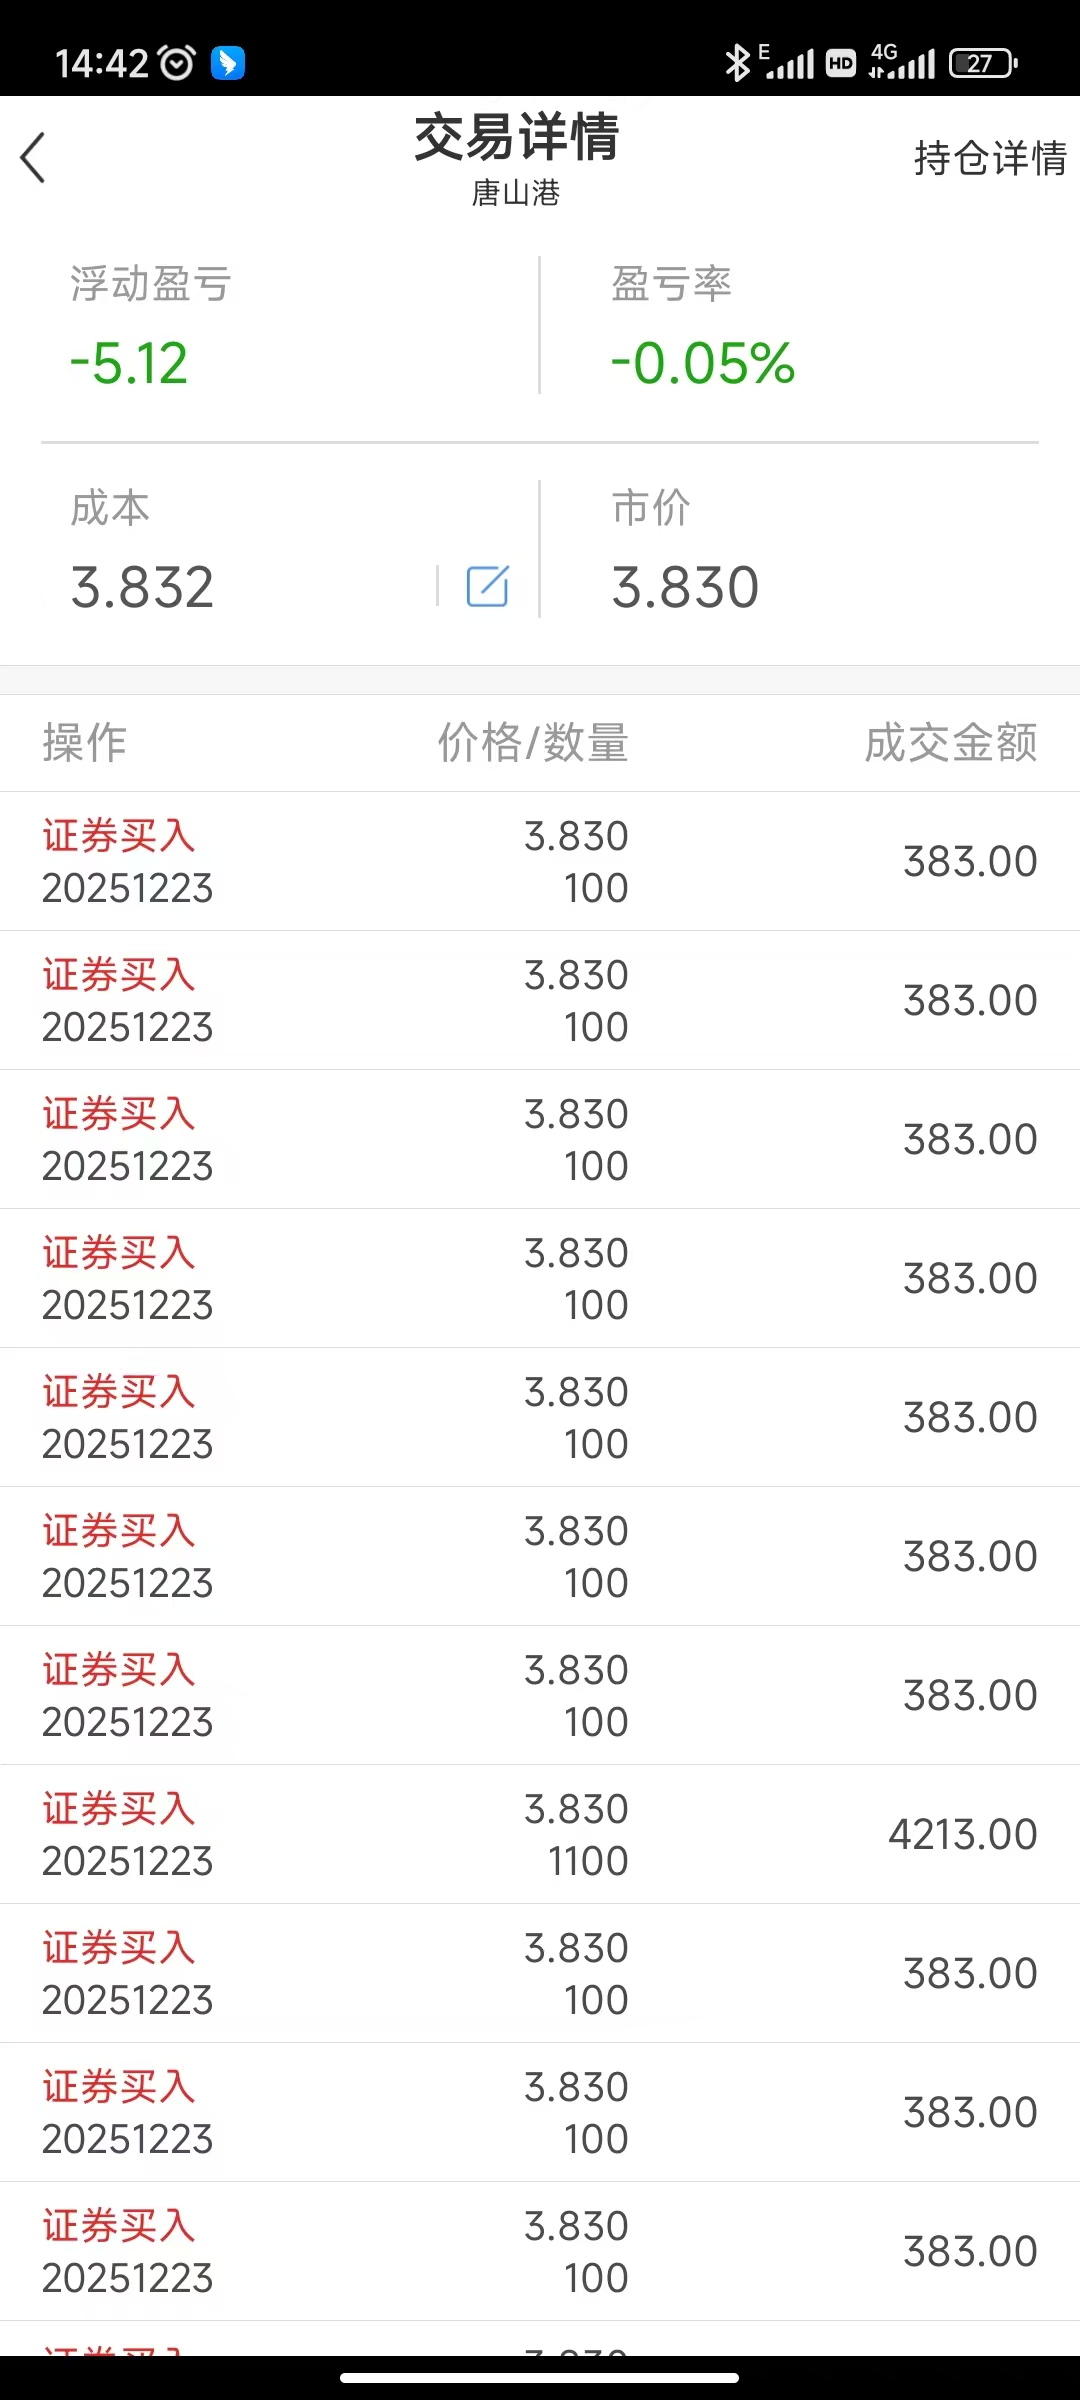
Task: Tap the 成交金额 column header
Action: pyautogui.click(x=950, y=743)
